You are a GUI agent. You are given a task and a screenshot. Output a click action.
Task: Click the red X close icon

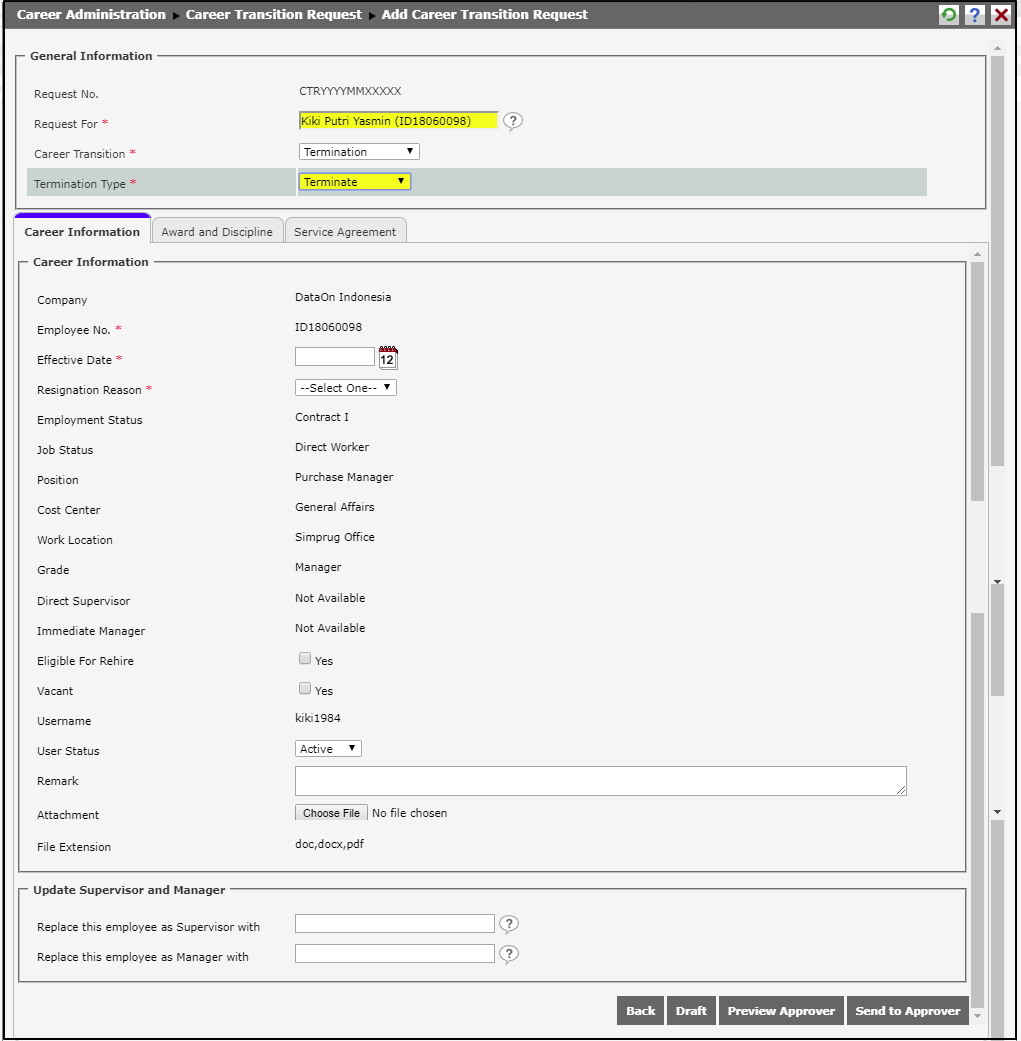[1000, 15]
